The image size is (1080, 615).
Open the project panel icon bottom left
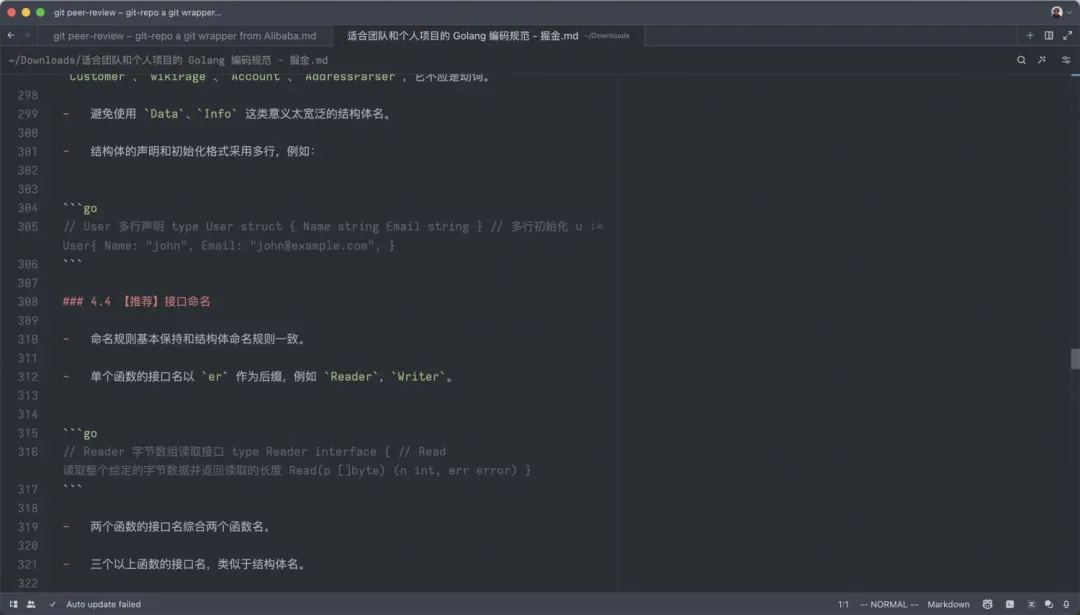click(14, 605)
